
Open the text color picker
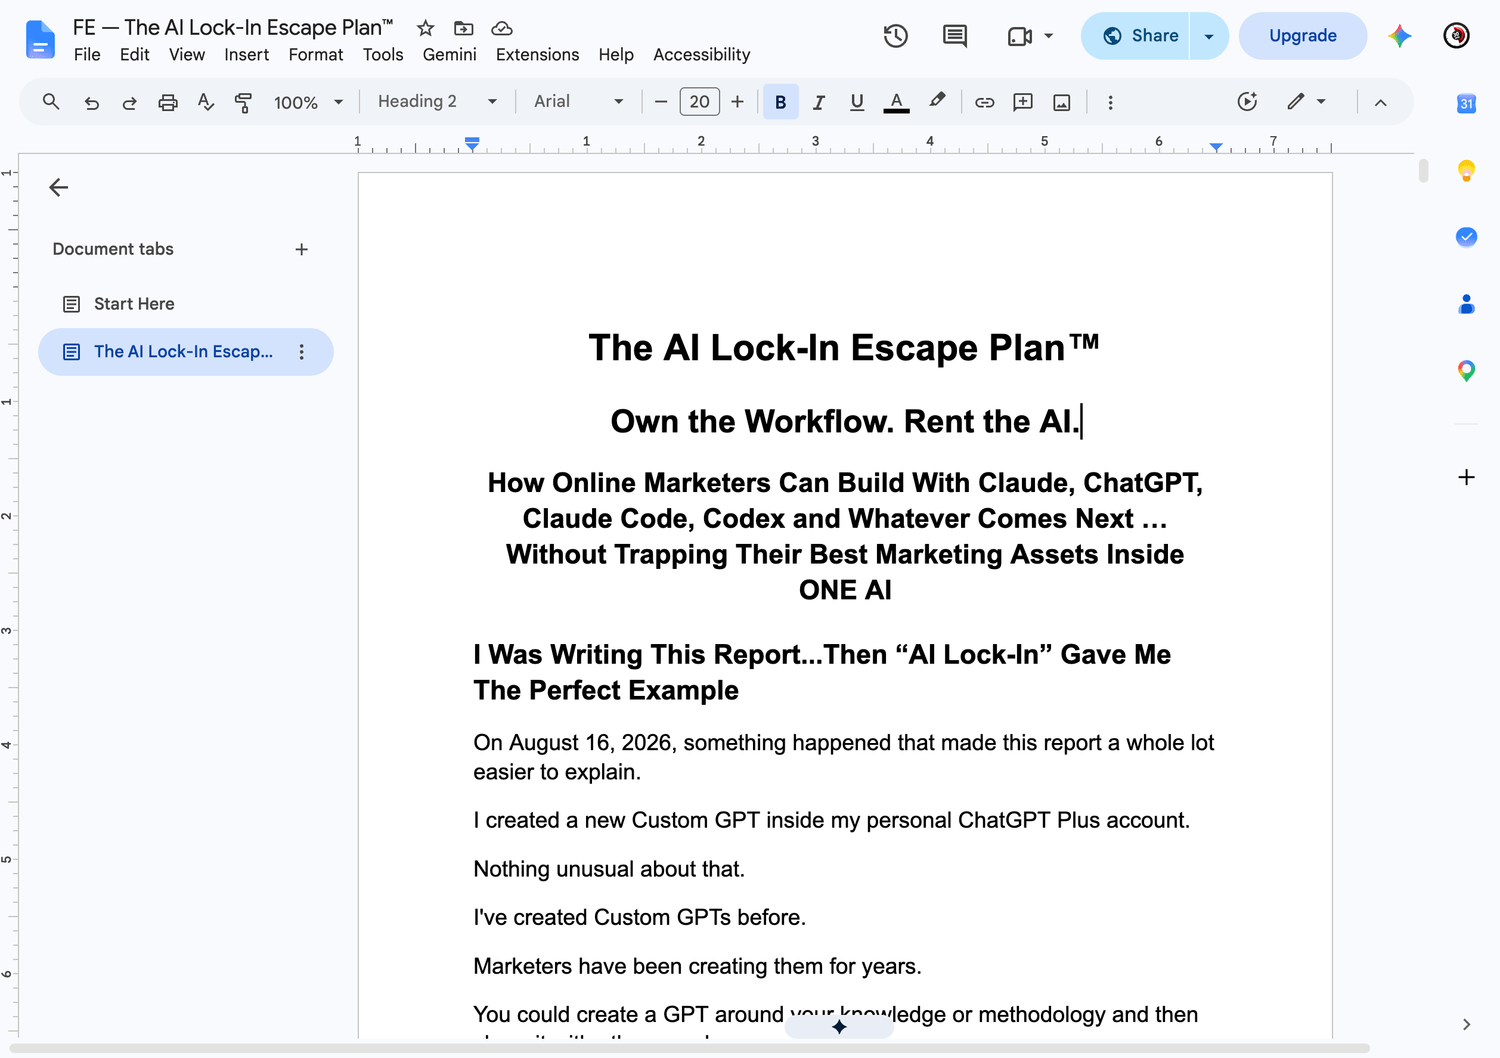coord(896,102)
